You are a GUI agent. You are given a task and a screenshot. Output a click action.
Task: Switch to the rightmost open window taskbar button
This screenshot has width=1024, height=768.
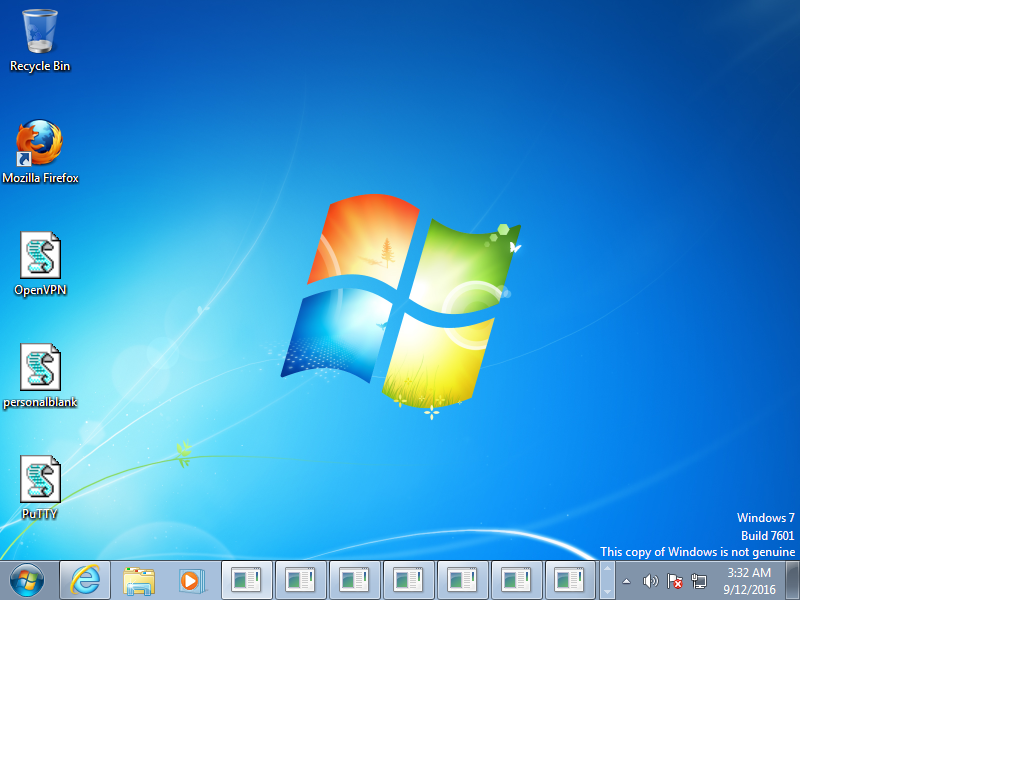click(x=570, y=580)
